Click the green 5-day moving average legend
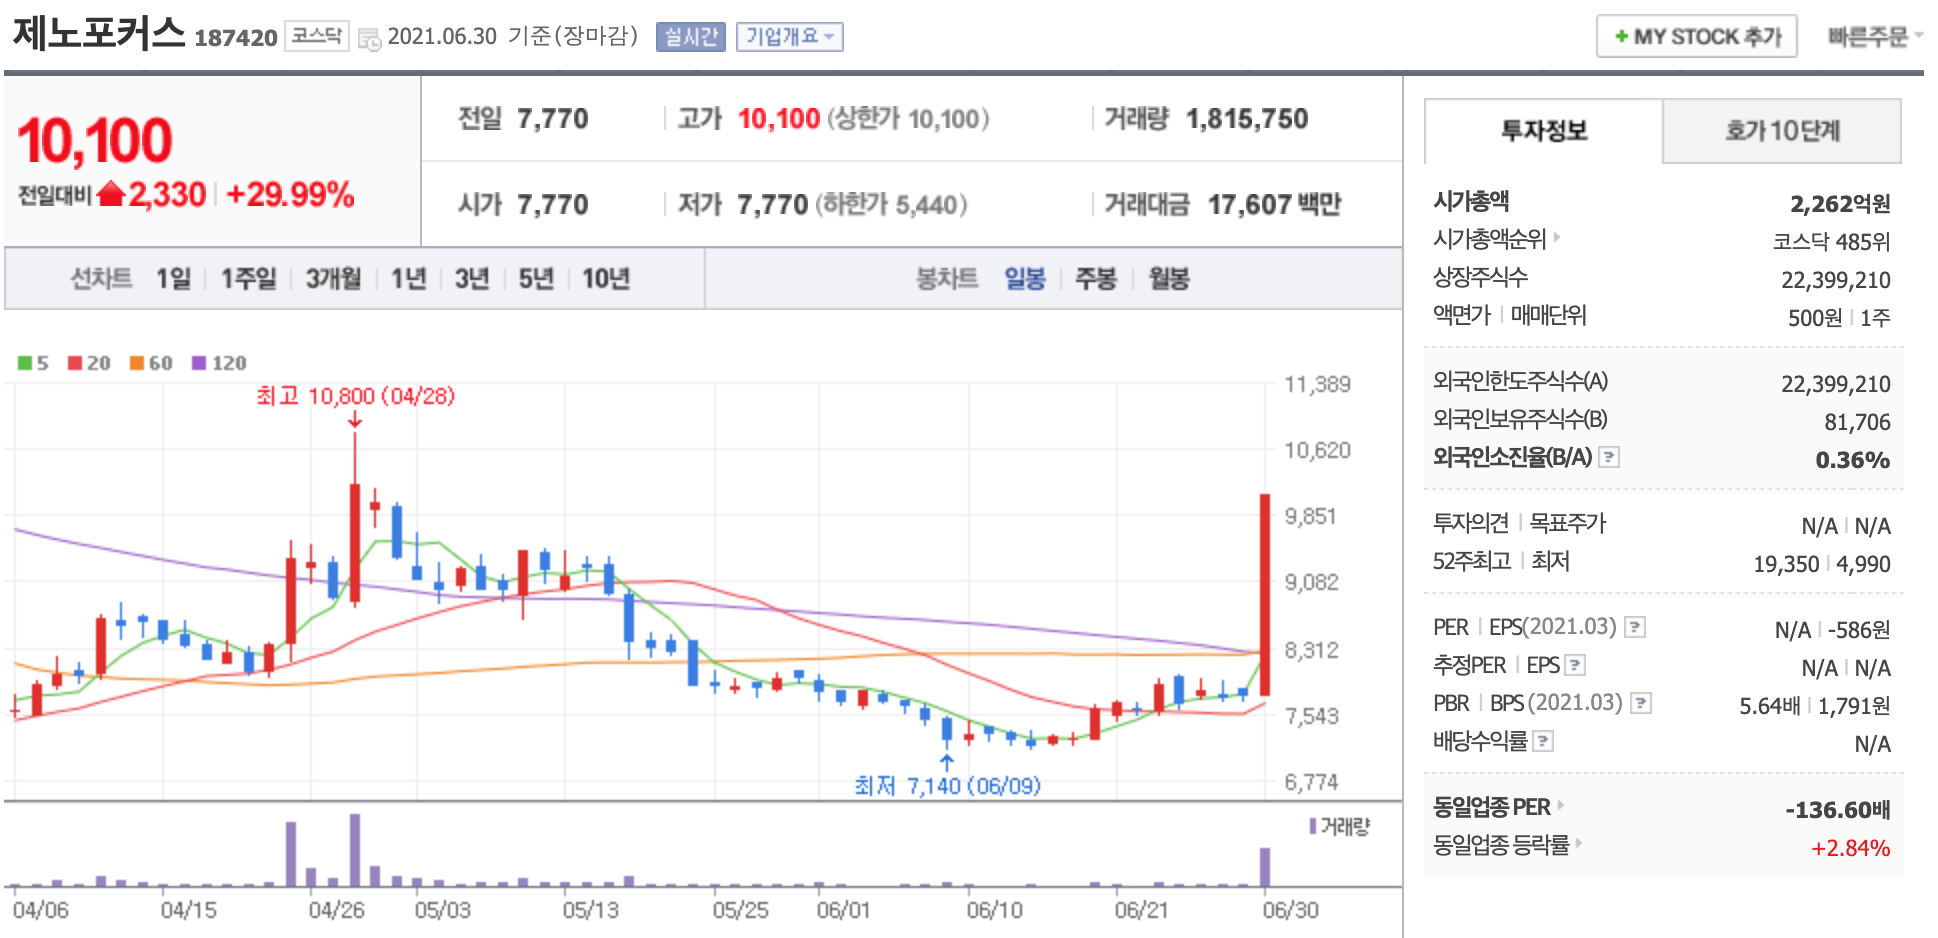The height and width of the screenshot is (938, 1938). tap(33, 363)
